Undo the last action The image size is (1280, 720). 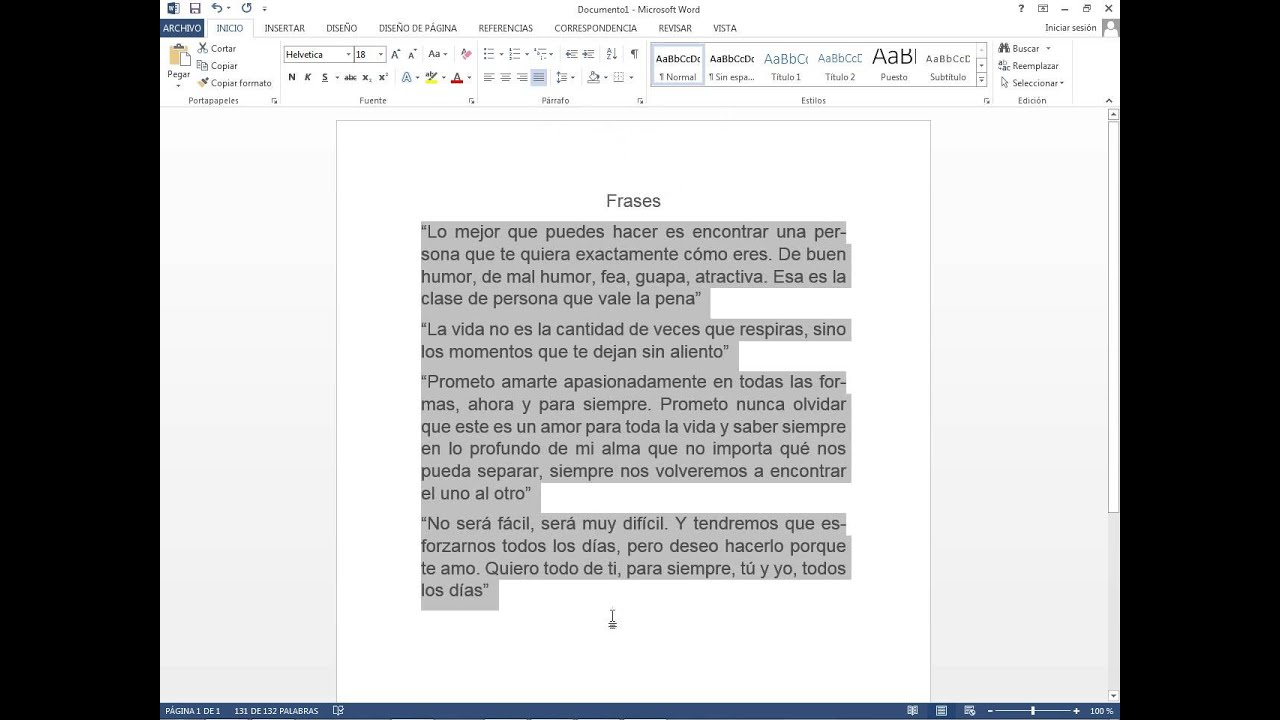216,8
